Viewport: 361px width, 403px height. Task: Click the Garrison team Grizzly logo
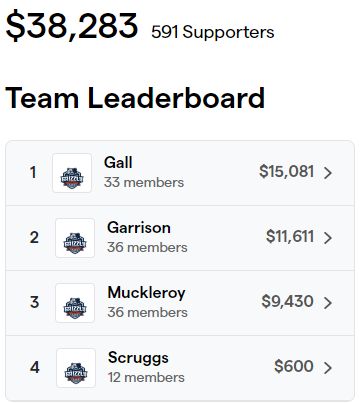tap(75, 238)
